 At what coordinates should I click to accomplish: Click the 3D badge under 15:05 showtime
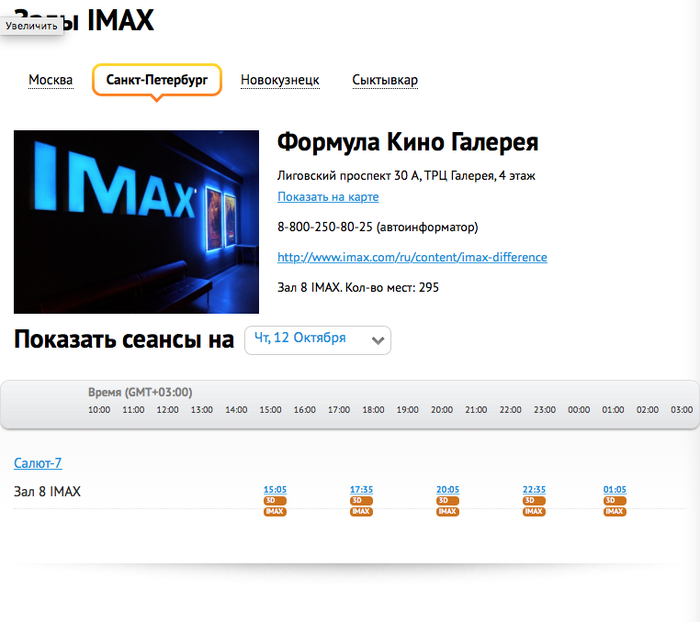275,500
